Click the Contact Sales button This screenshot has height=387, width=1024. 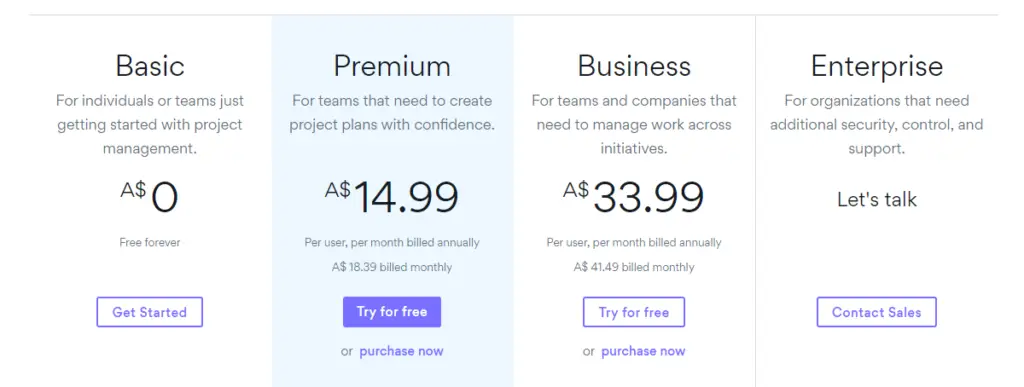[876, 312]
